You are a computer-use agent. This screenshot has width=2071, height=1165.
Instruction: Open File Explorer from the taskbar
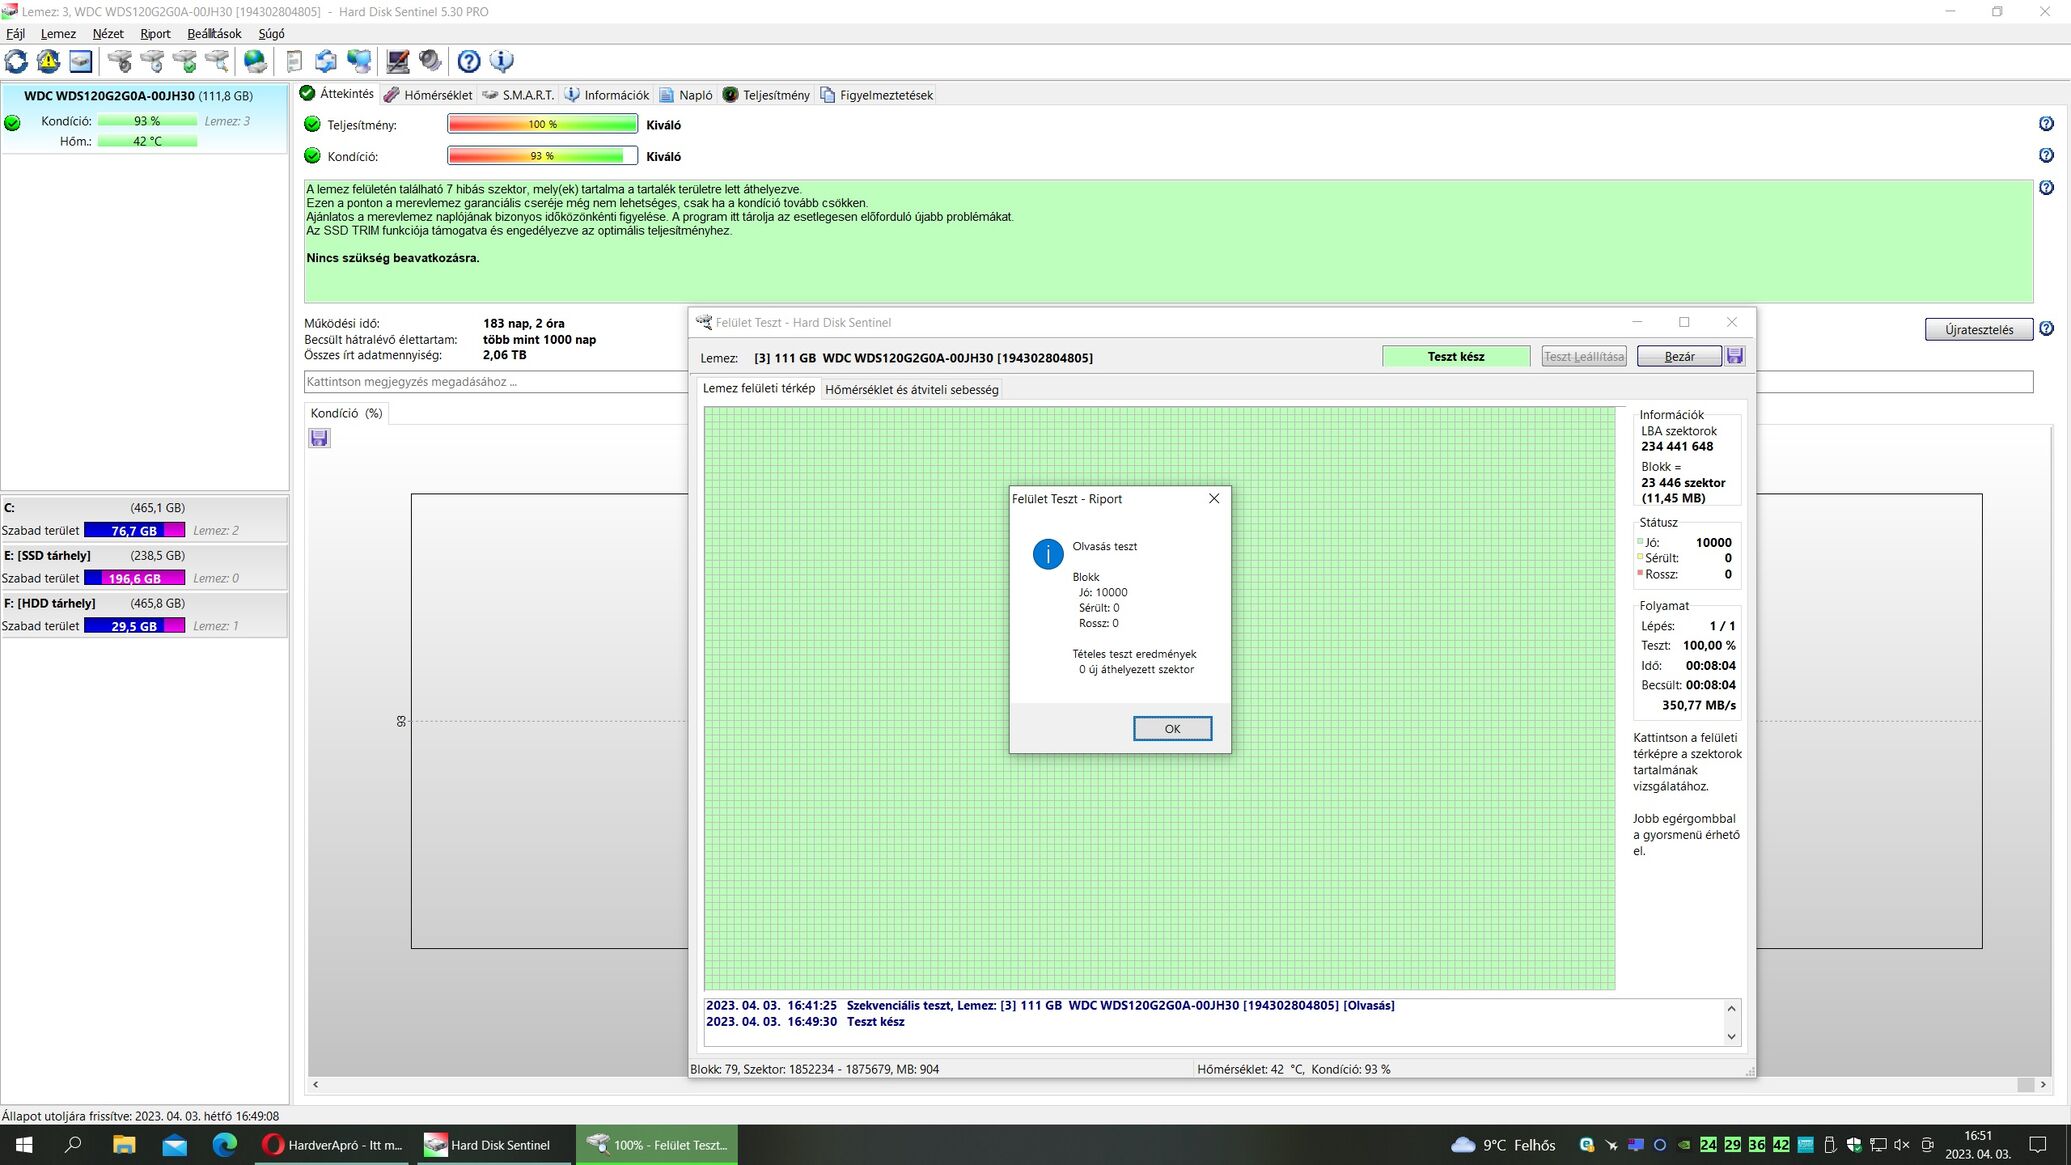click(x=123, y=1145)
